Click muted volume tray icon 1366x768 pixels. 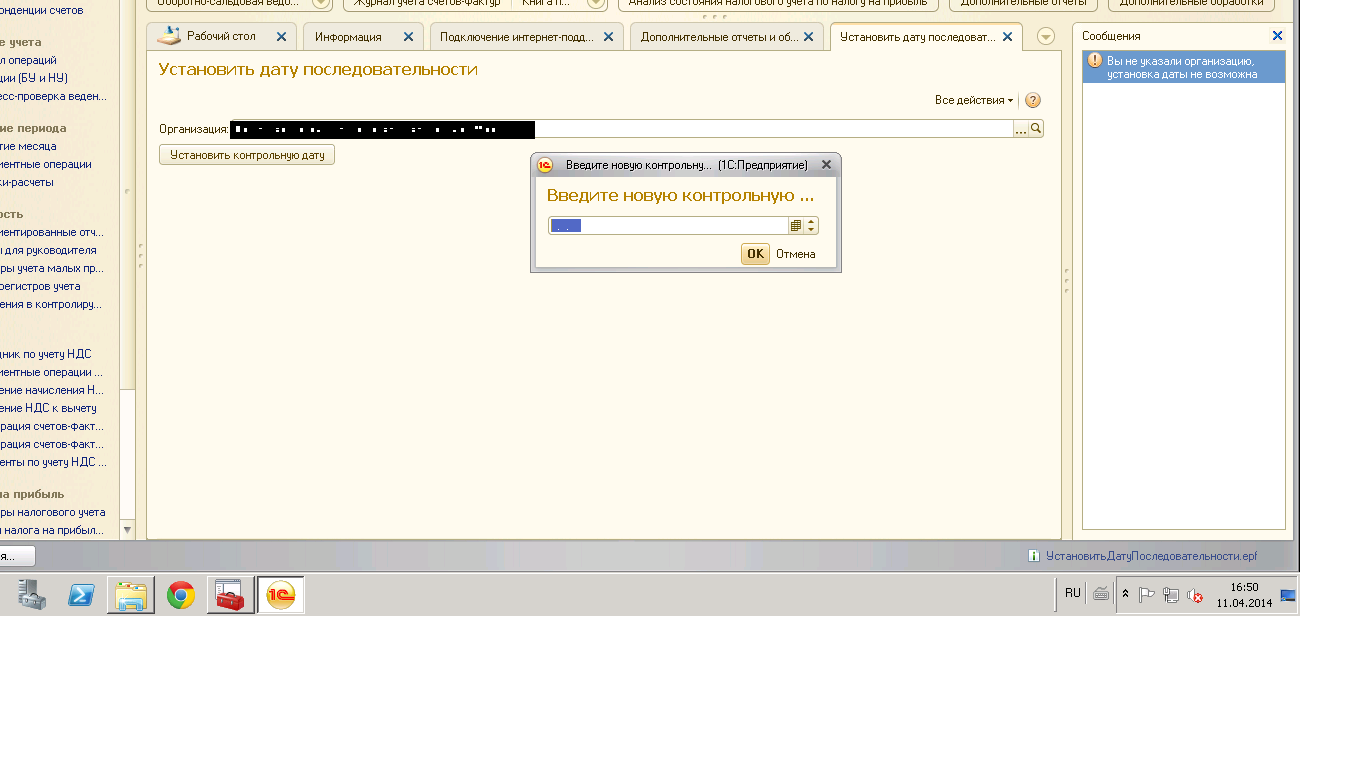(1195, 595)
